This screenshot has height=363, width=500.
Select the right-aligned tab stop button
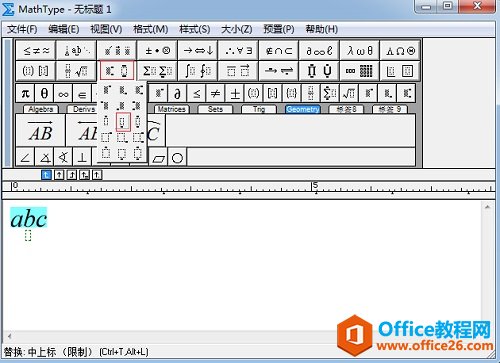(72, 175)
